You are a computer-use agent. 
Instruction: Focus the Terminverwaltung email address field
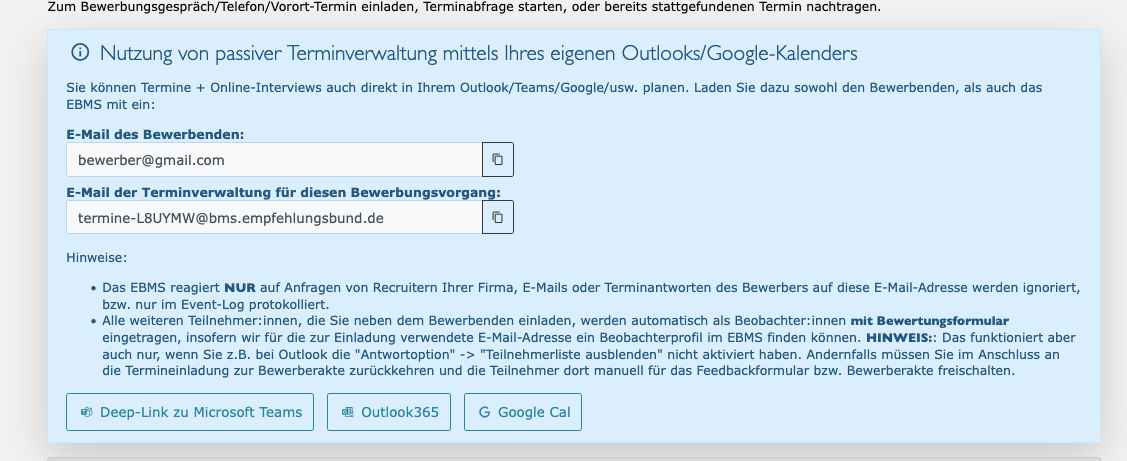[274, 216]
